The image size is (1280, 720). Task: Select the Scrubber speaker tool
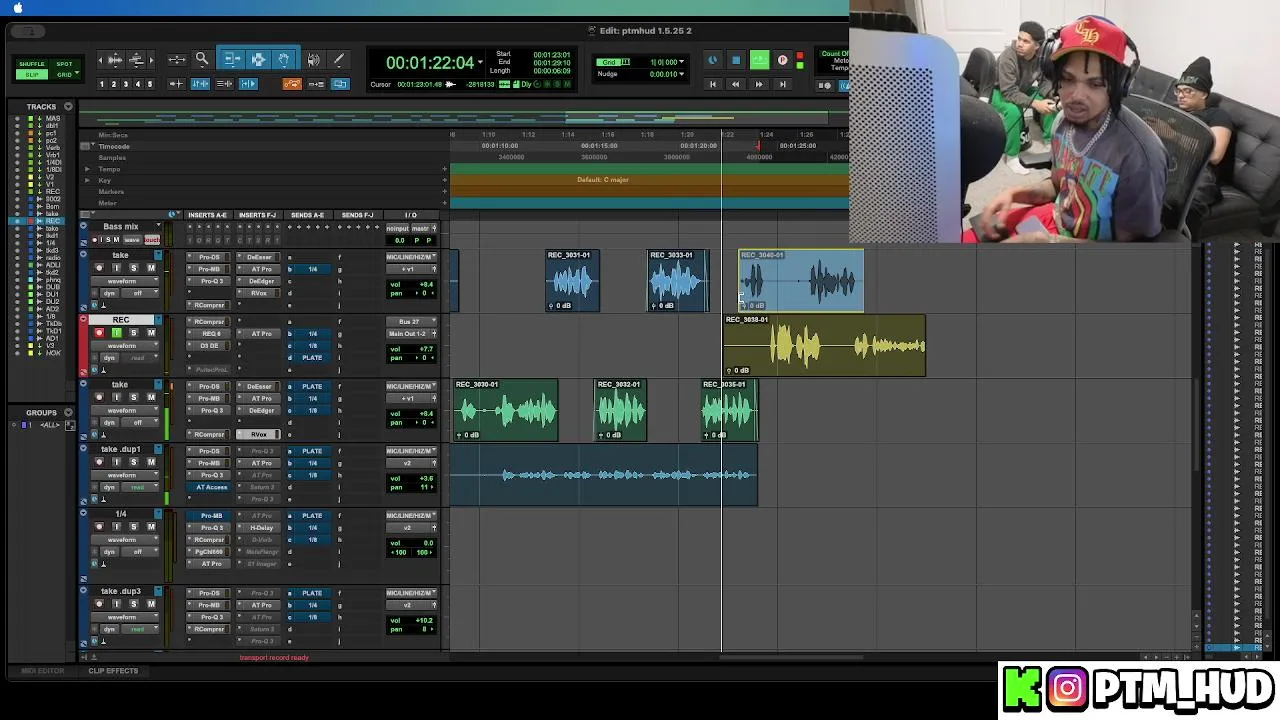314,60
